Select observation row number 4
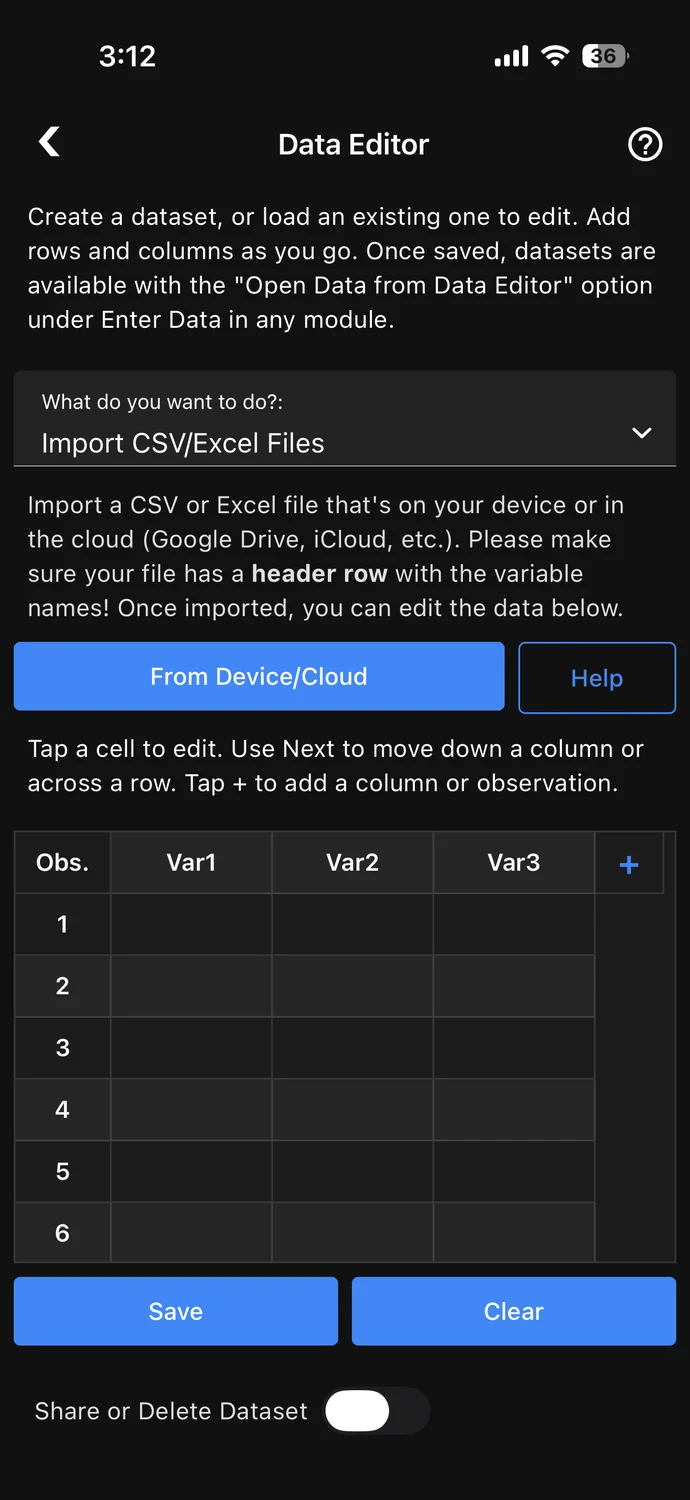690x1500 pixels. point(62,1110)
